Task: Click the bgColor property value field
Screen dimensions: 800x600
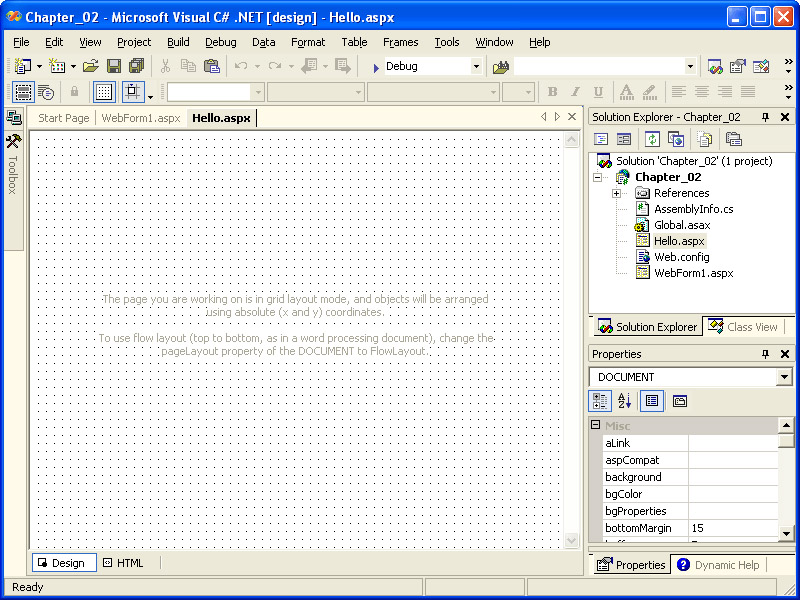Action: [x=732, y=494]
